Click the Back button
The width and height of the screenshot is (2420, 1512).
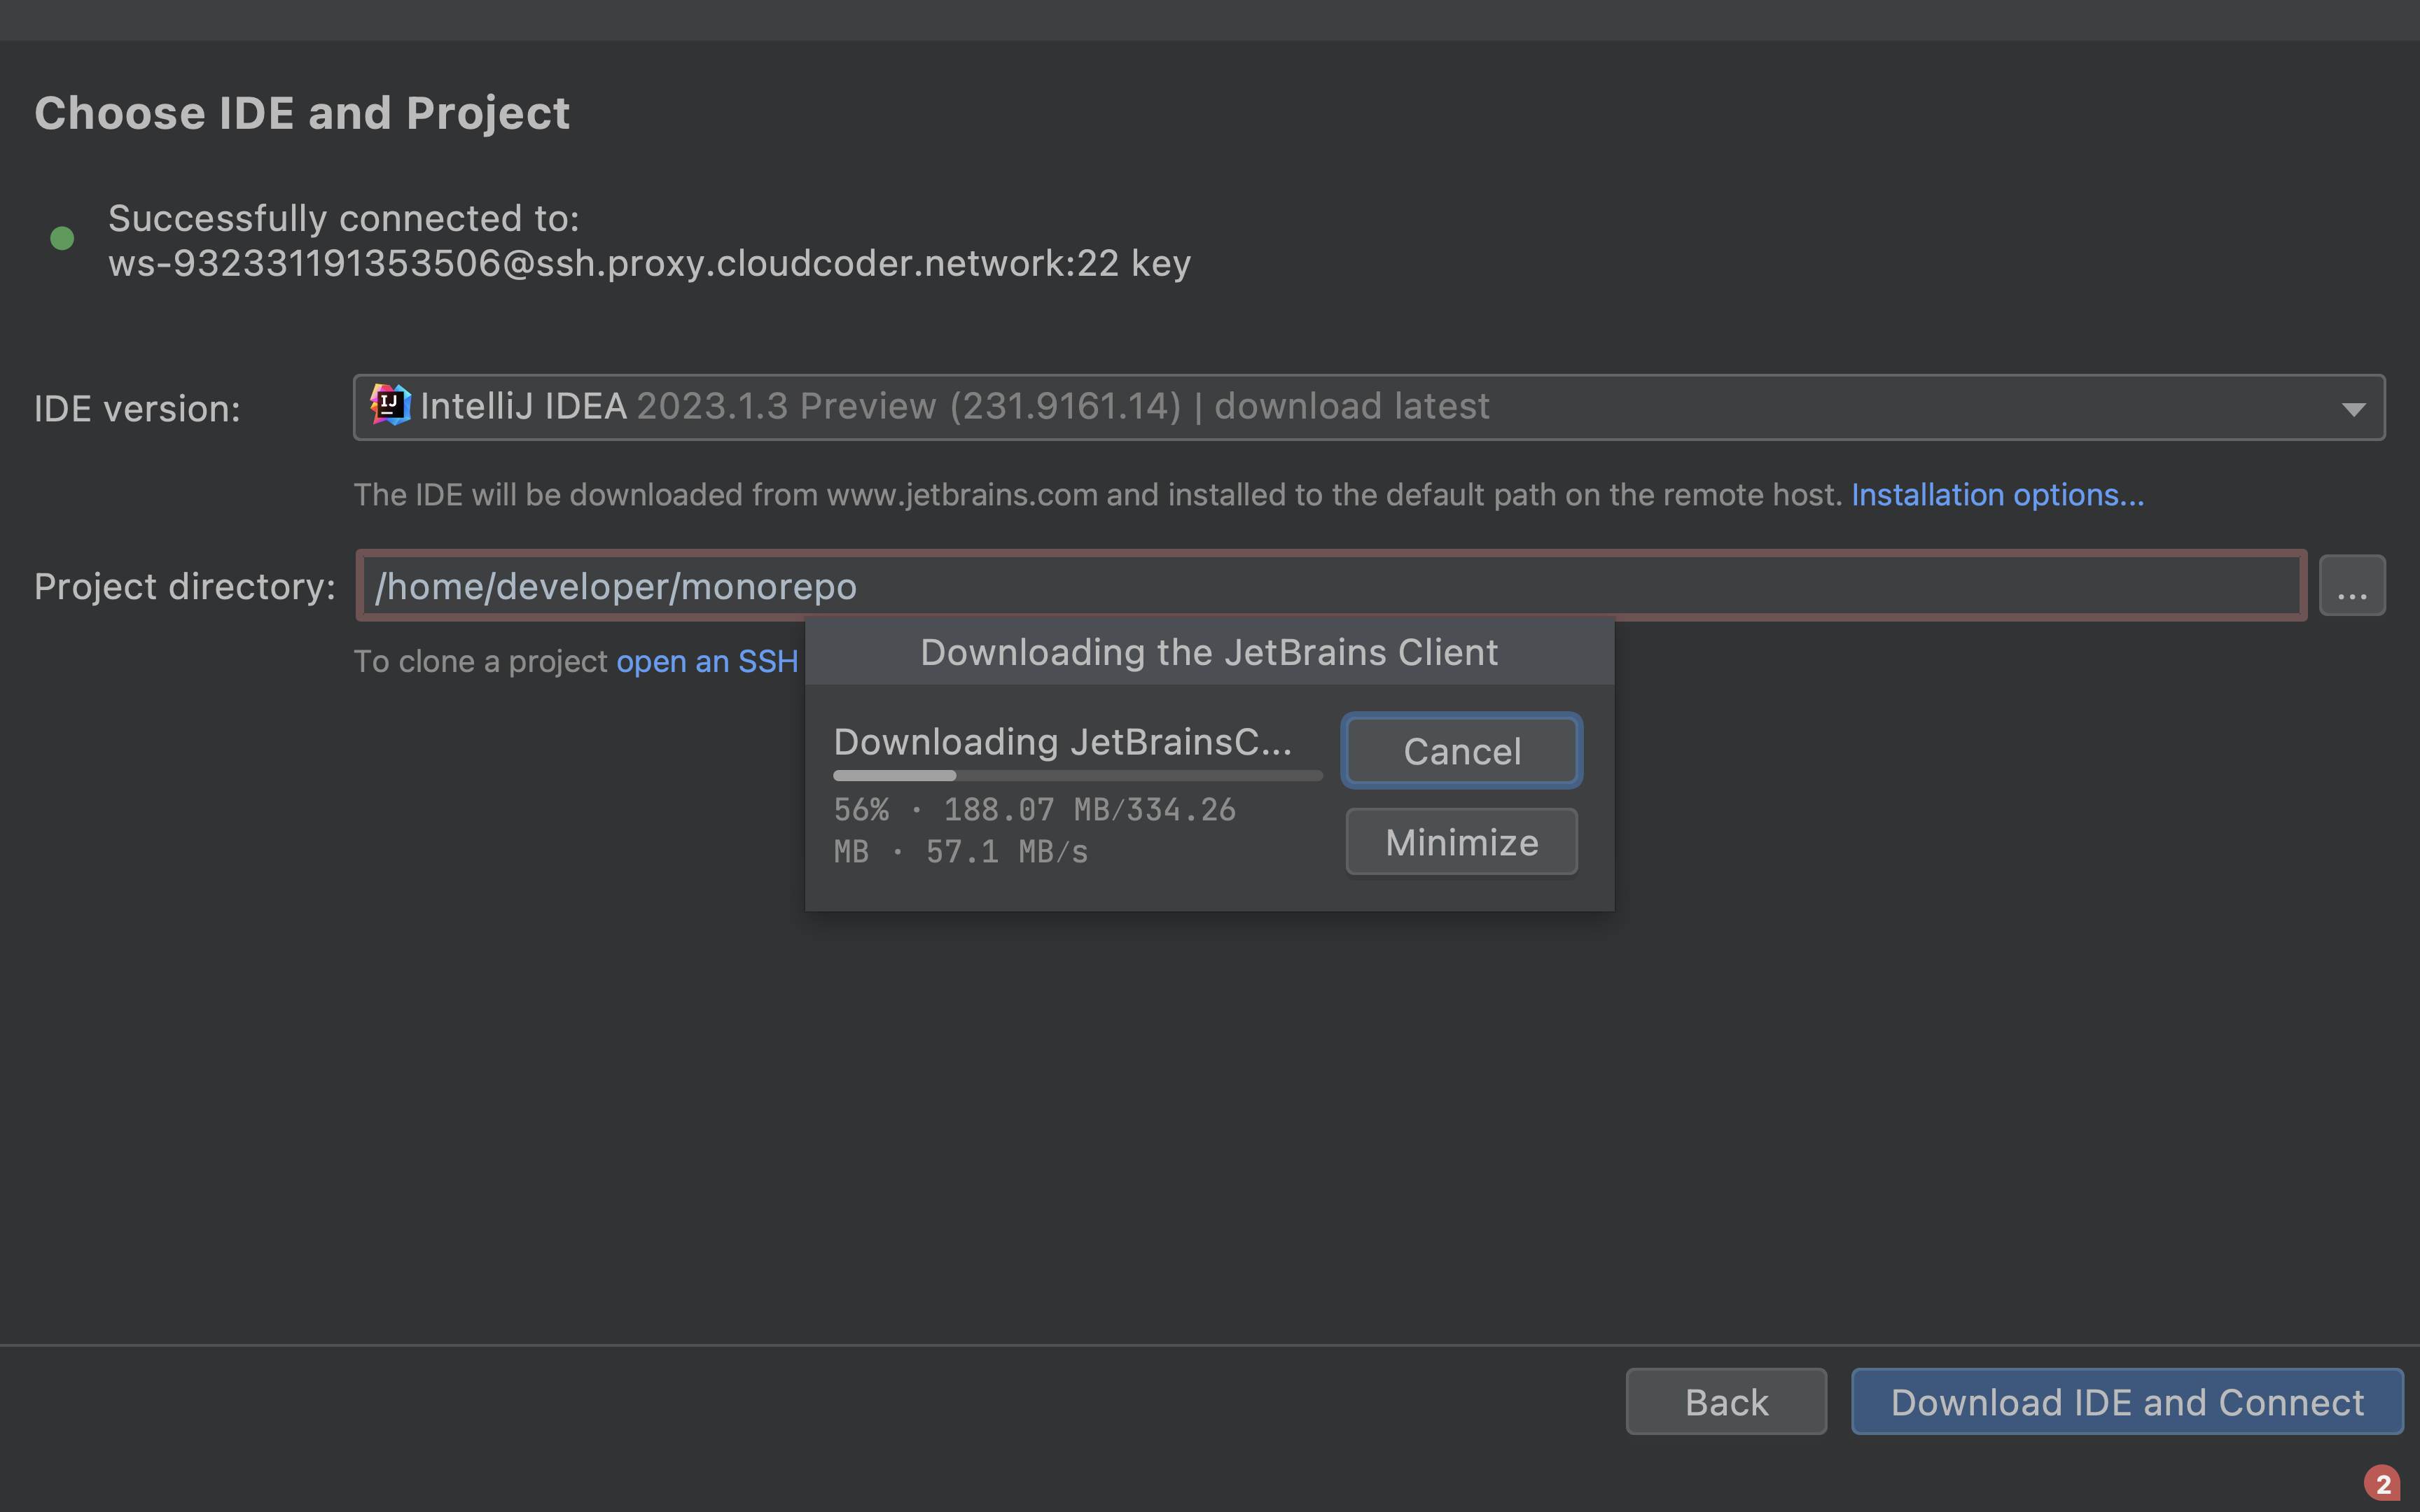(1725, 1401)
